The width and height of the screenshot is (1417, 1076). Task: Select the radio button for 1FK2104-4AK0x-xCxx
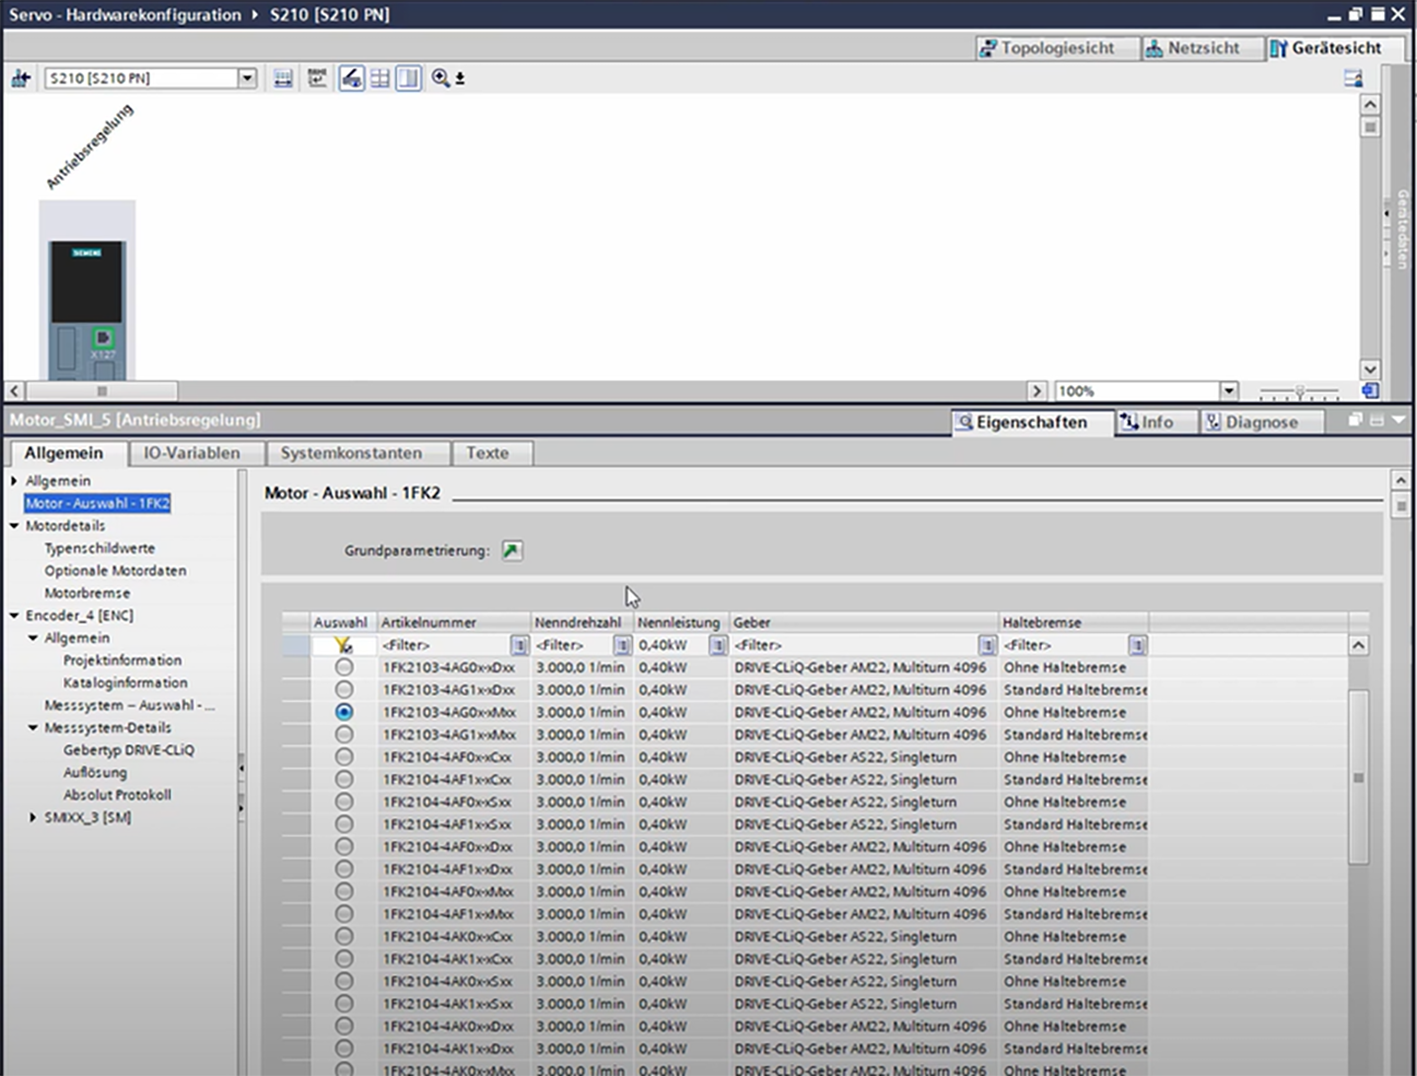pos(344,936)
